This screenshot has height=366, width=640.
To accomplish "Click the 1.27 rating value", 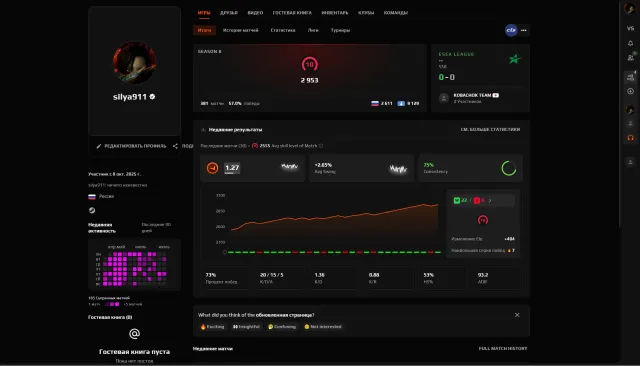I will point(232,168).
